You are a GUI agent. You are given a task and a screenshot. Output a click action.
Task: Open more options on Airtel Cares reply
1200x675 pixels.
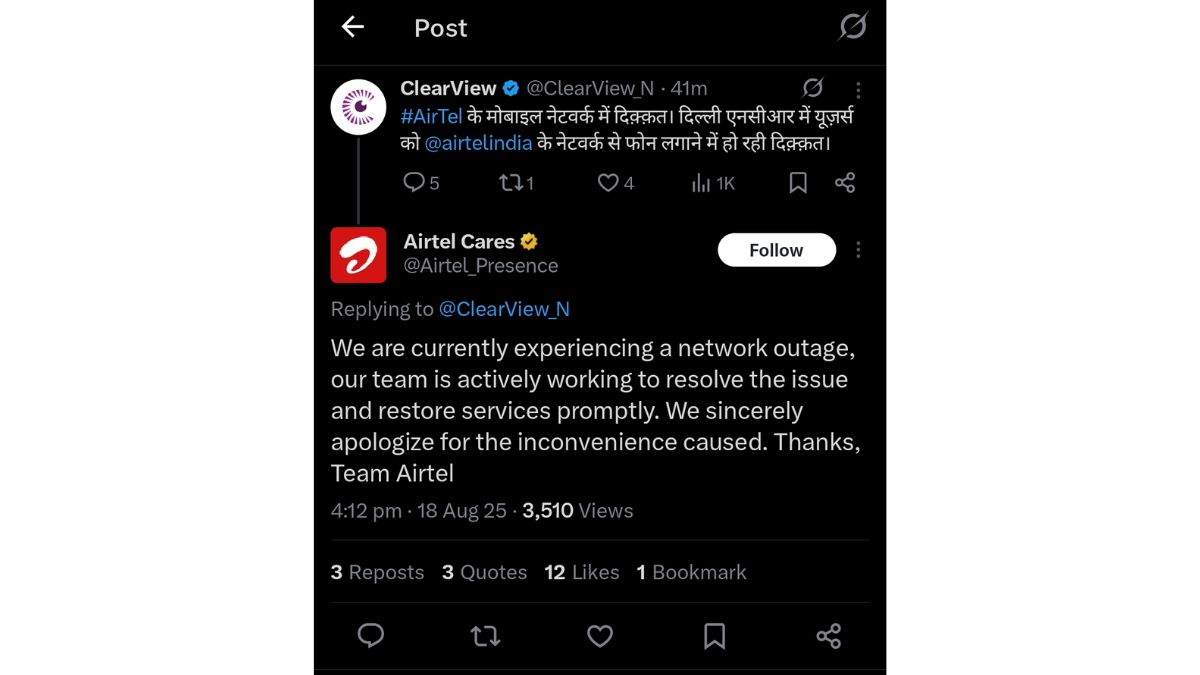[x=858, y=250]
